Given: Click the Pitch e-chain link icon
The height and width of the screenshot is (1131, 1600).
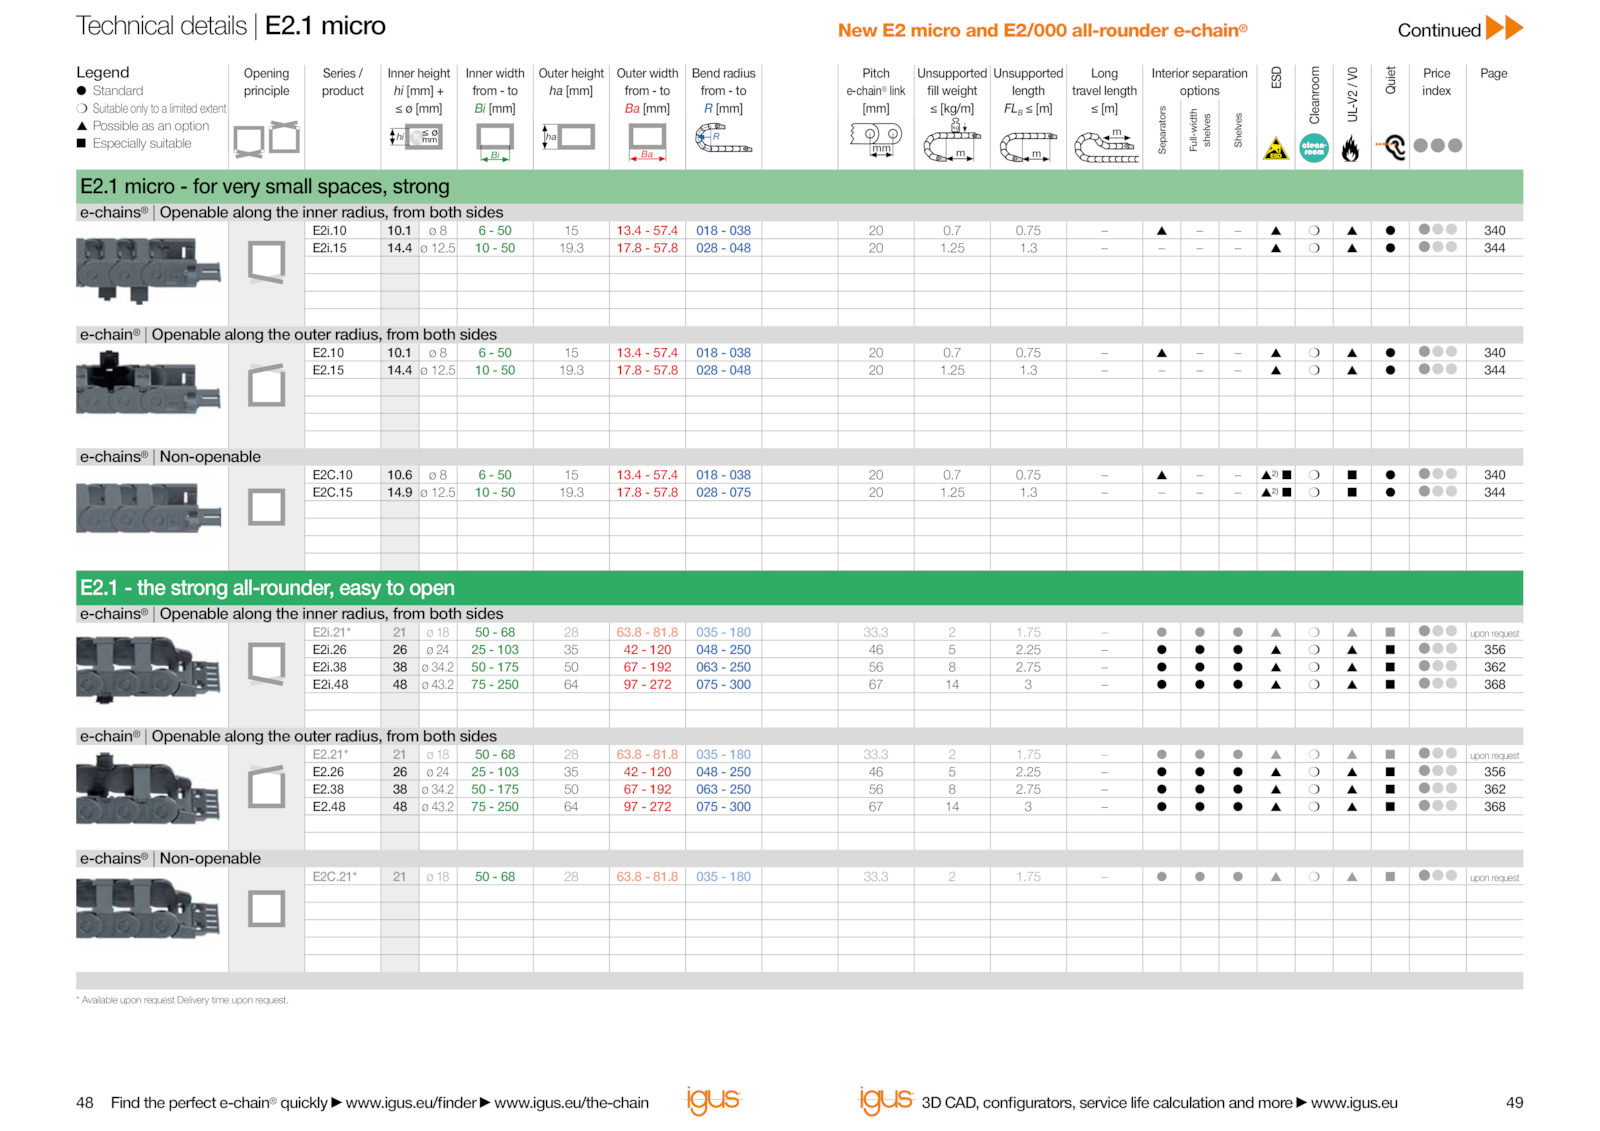Looking at the screenshot, I should pos(876,139).
